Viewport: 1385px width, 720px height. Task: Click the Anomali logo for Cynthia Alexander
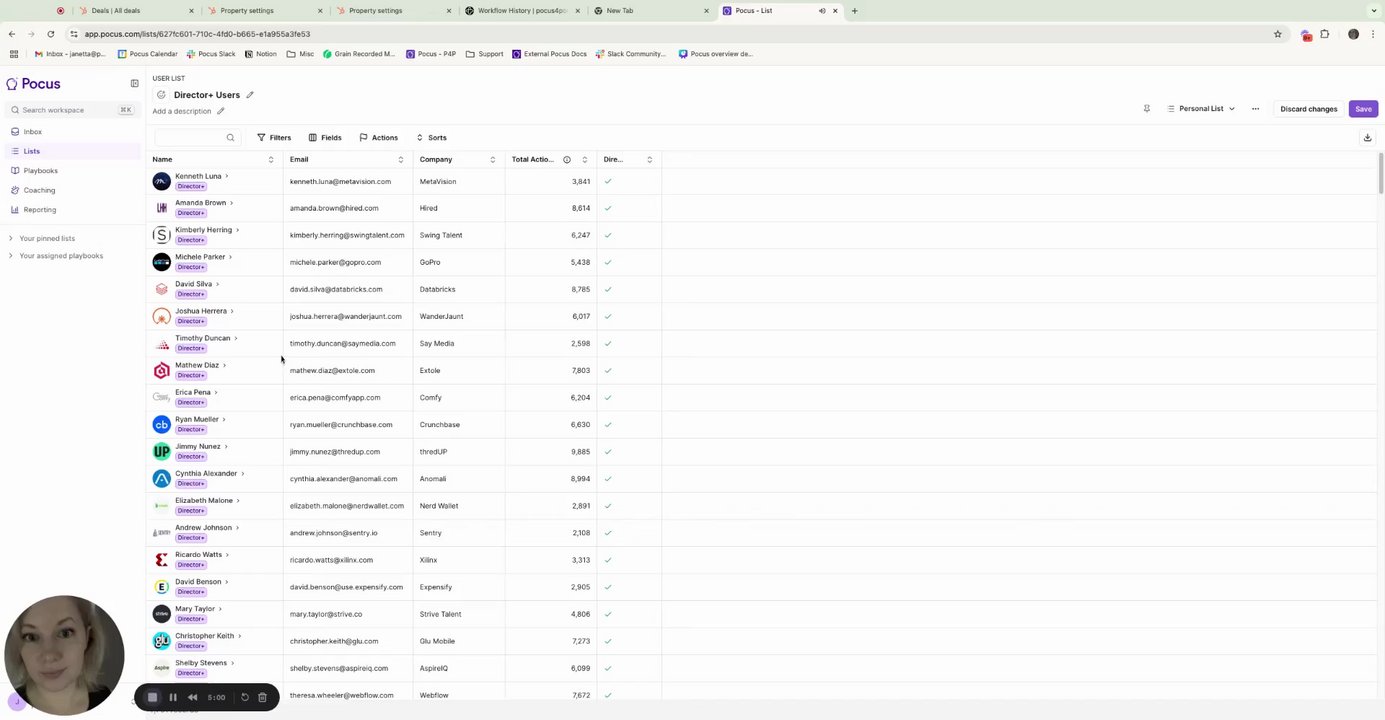pos(161,478)
